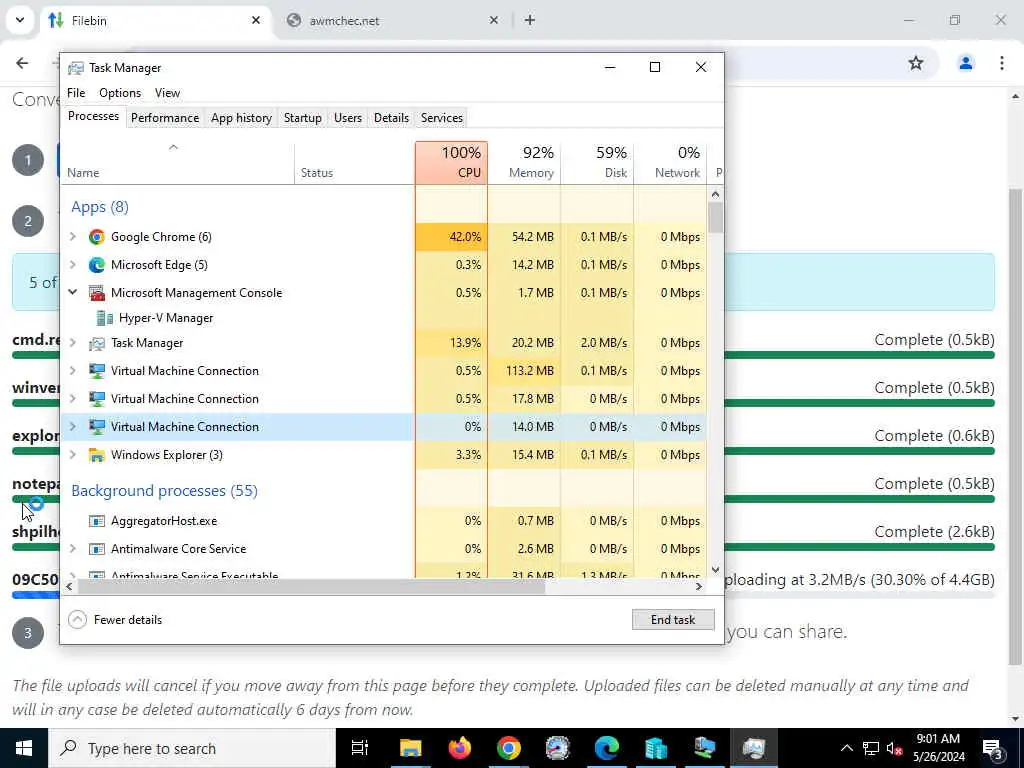Expand the Google Chrome (6) process group
This screenshot has width=1024, height=768.
(x=73, y=237)
